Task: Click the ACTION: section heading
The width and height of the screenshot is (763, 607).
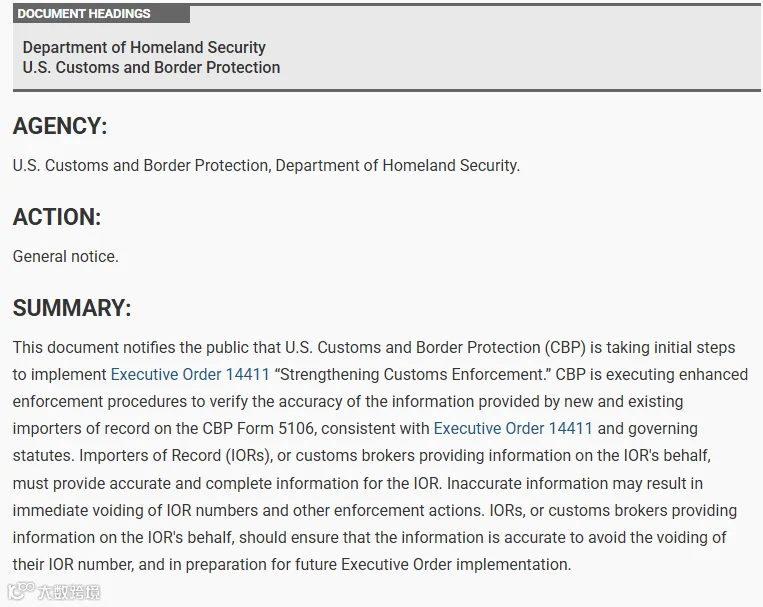Action: coord(57,217)
